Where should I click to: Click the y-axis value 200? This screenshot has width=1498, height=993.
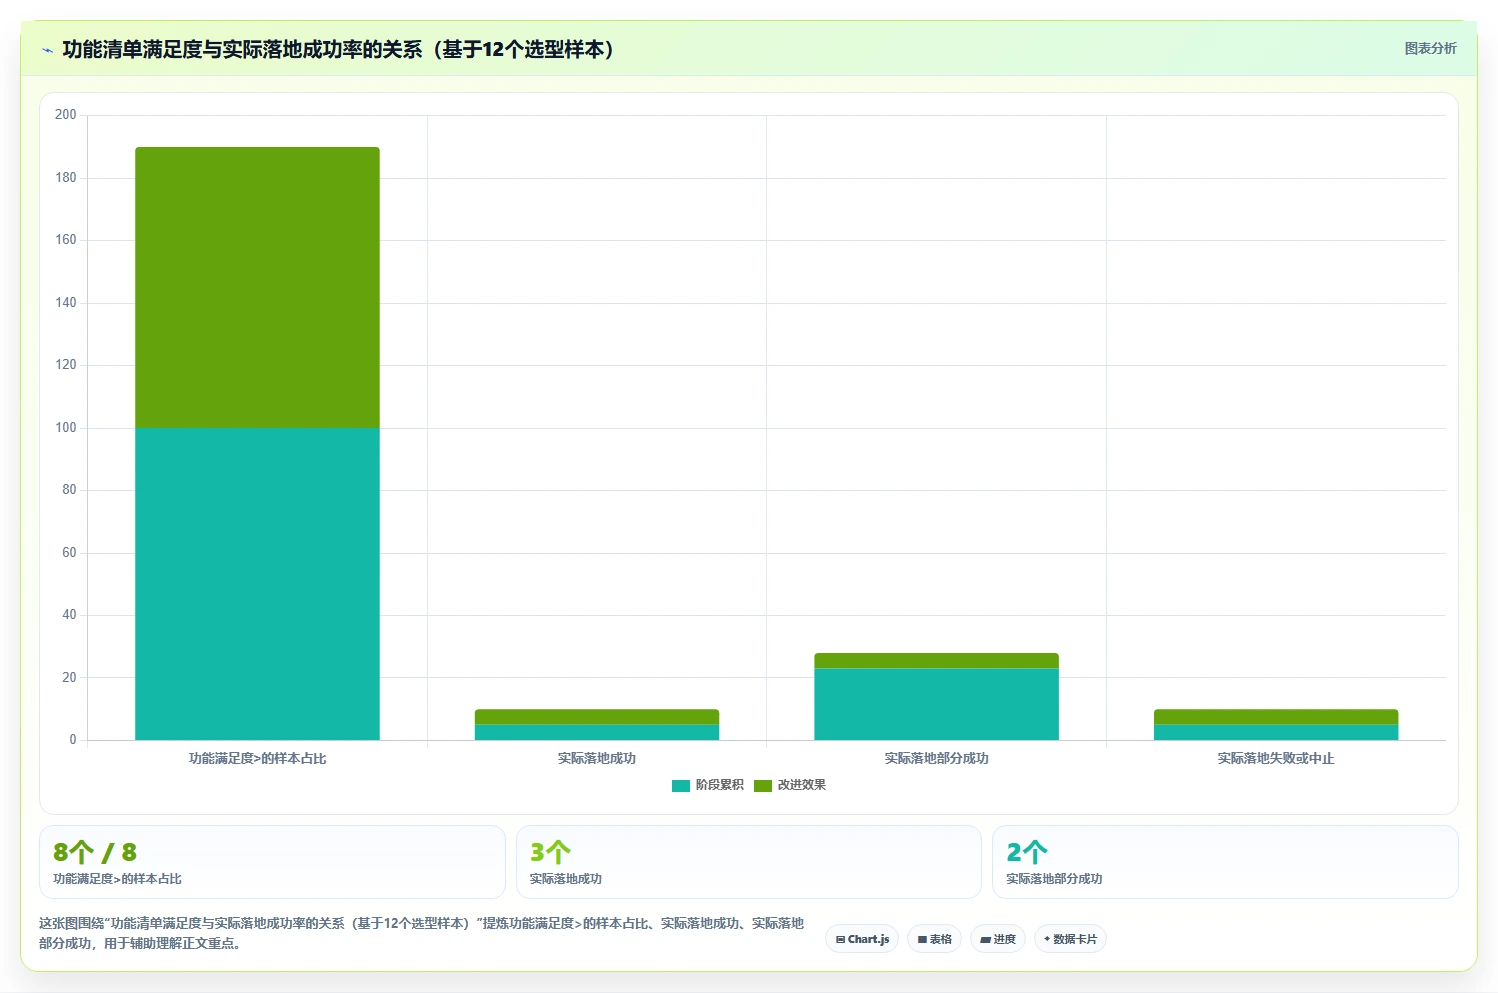[x=66, y=115]
